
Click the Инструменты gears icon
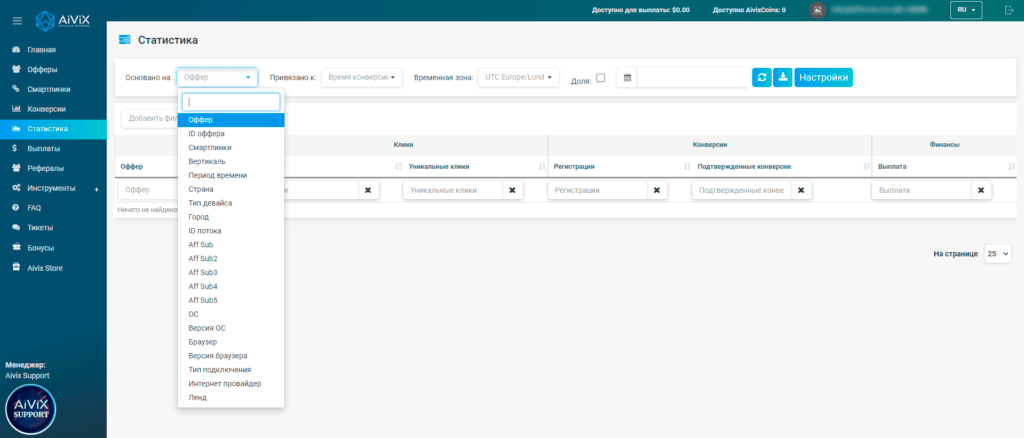pos(16,188)
